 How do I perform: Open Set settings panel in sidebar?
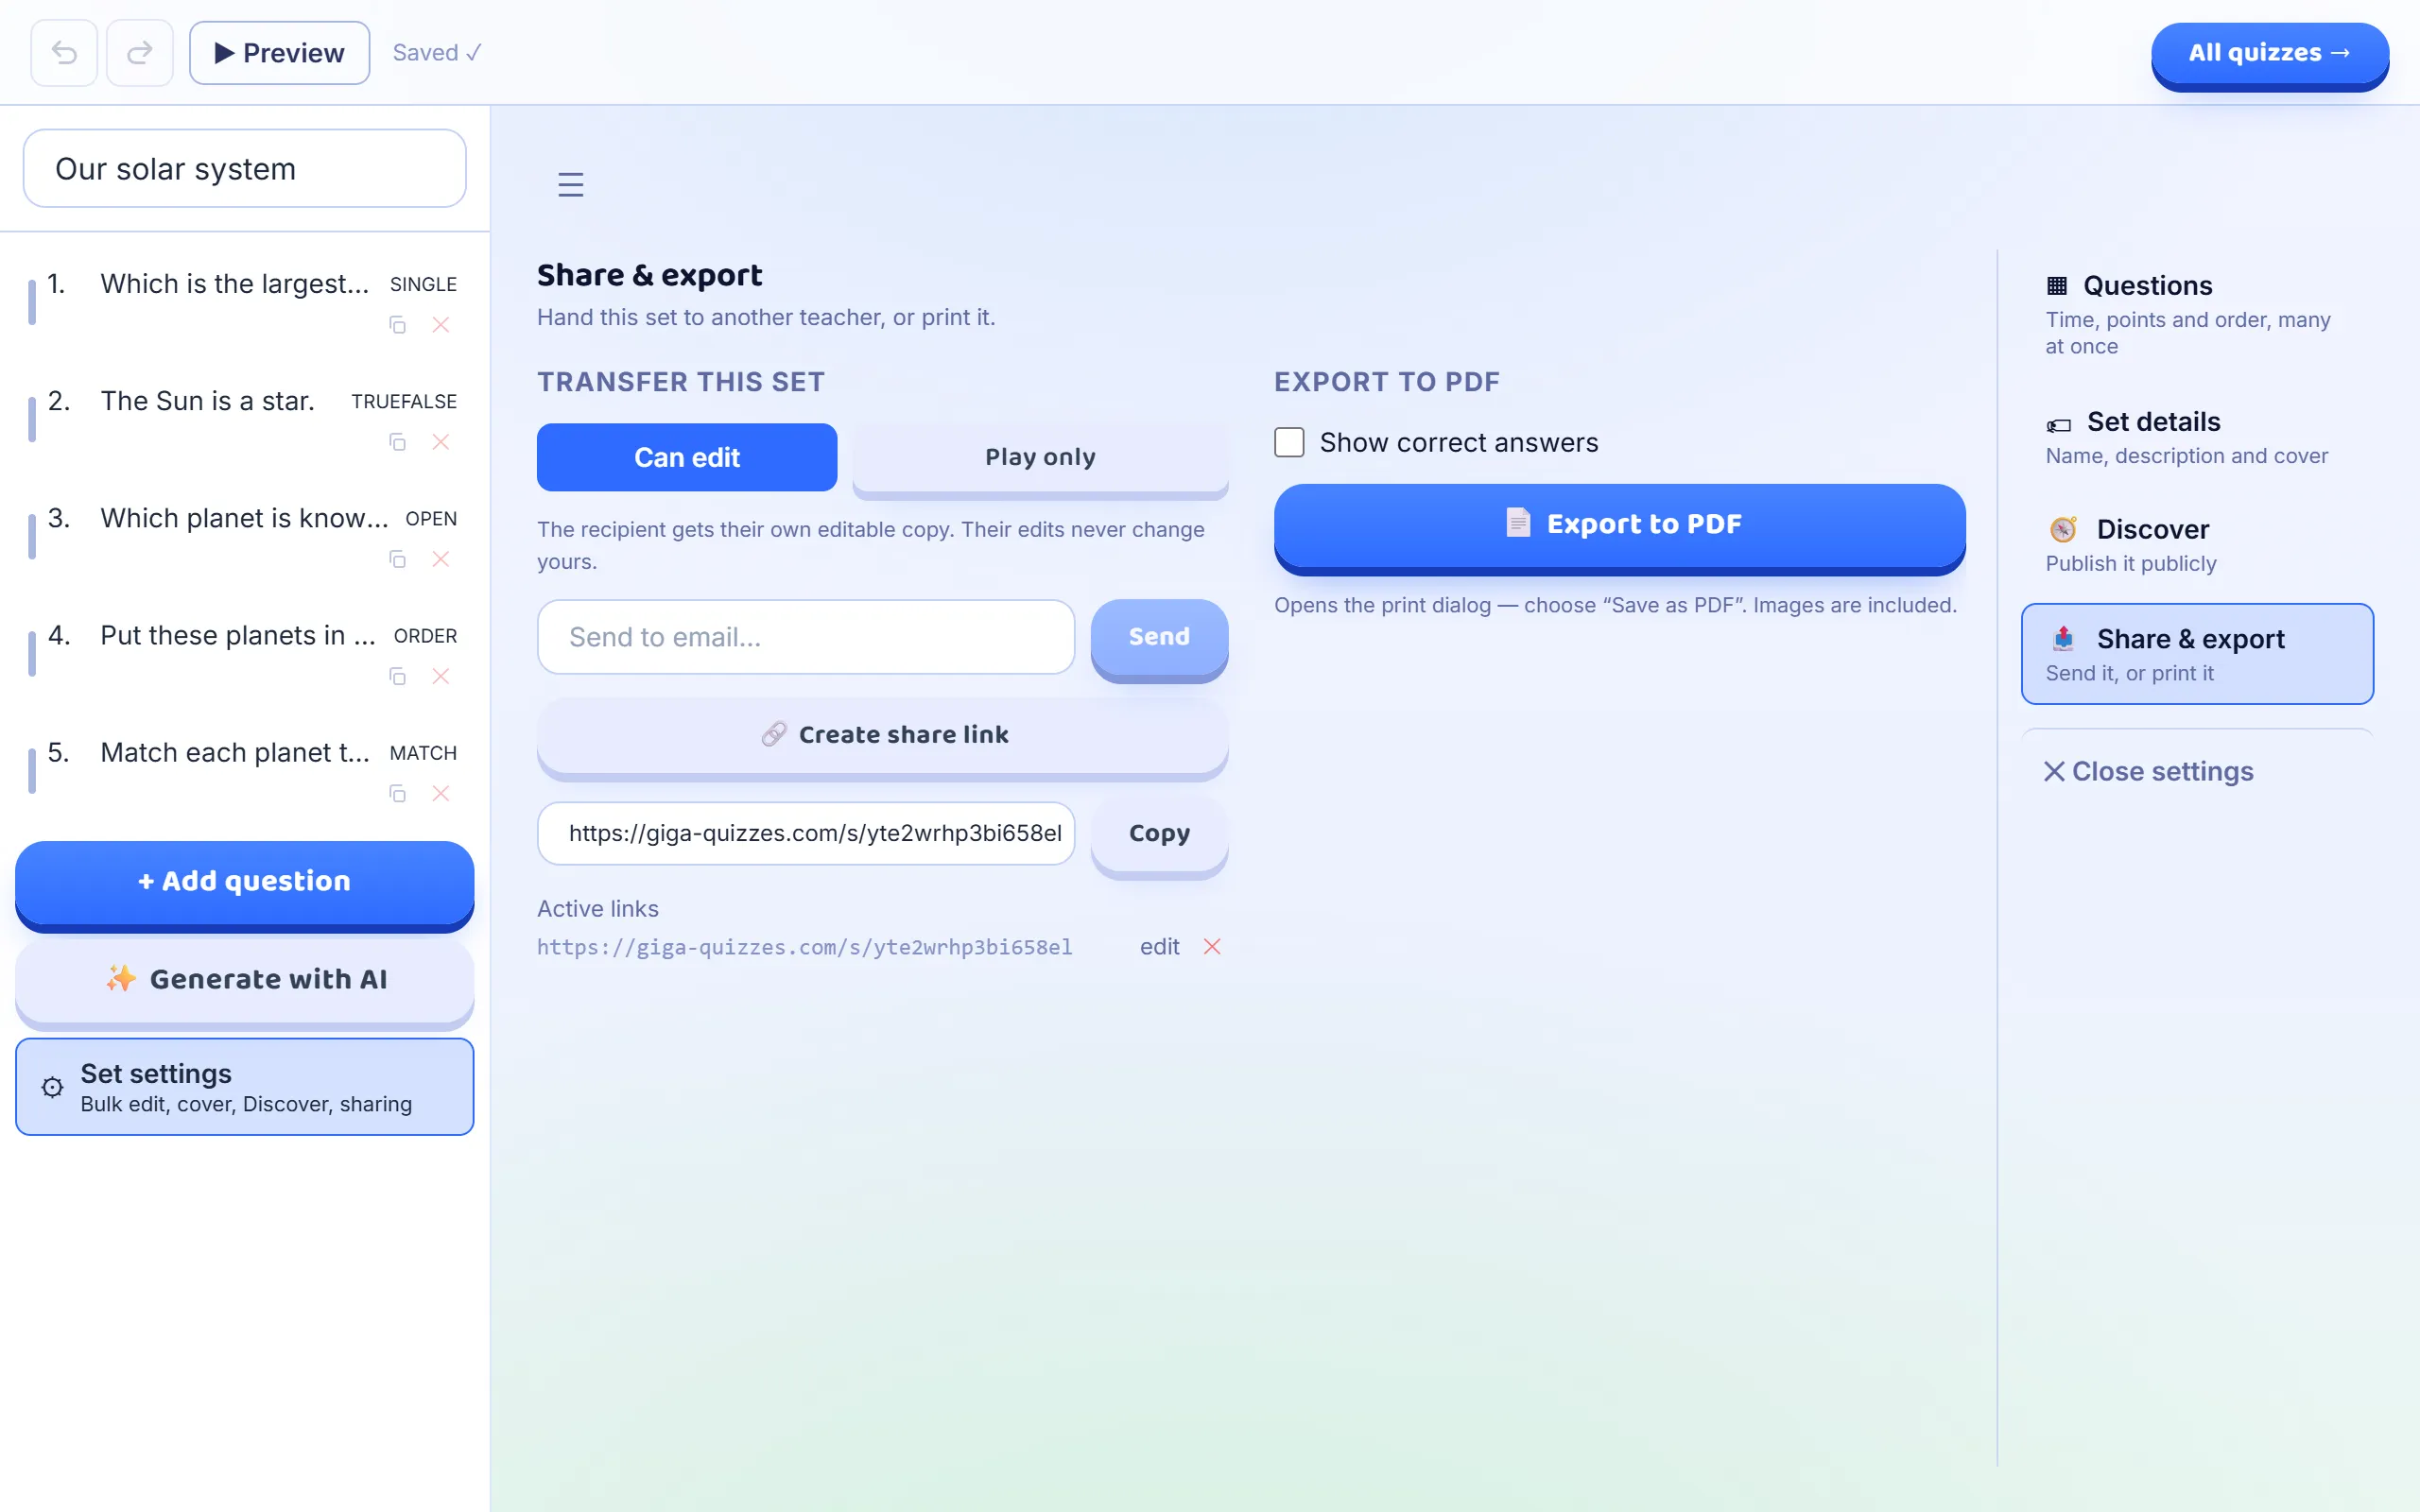pyautogui.click(x=245, y=1087)
